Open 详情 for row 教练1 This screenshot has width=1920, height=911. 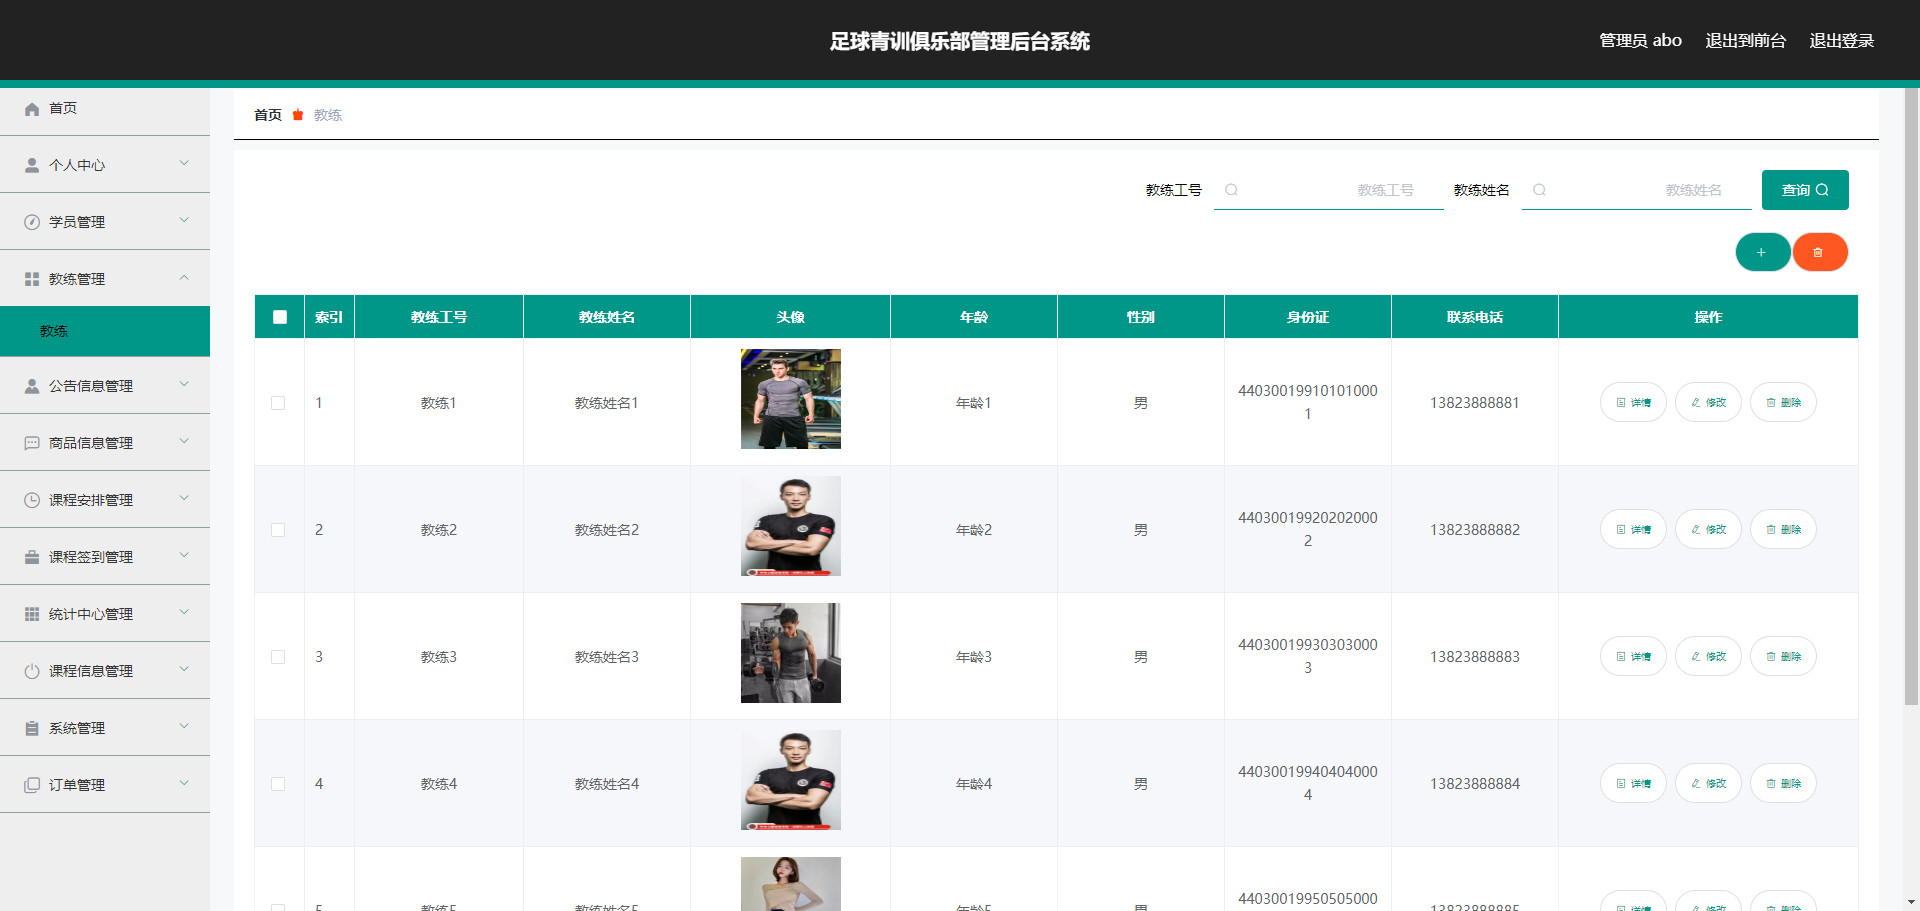[x=1633, y=402]
